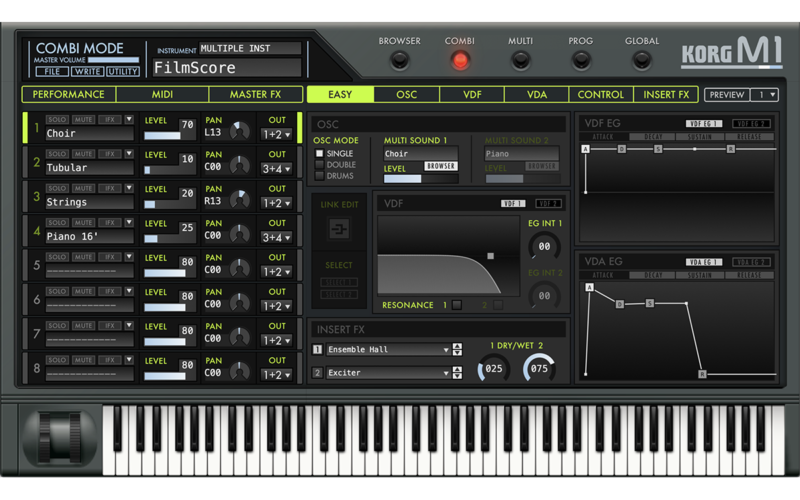Open OUT dropdown for Choir timbre
The image size is (800, 500).
tap(276, 135)
